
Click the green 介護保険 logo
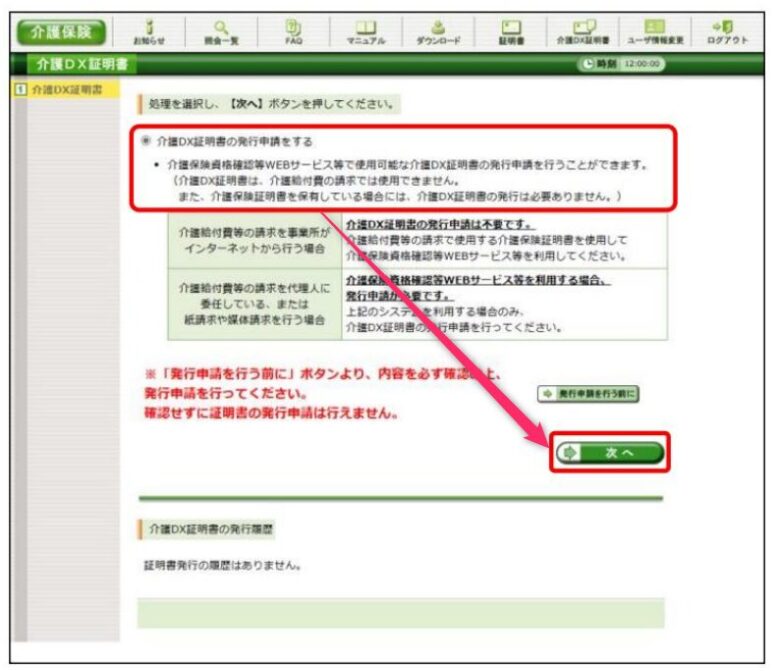coord(63,31)
